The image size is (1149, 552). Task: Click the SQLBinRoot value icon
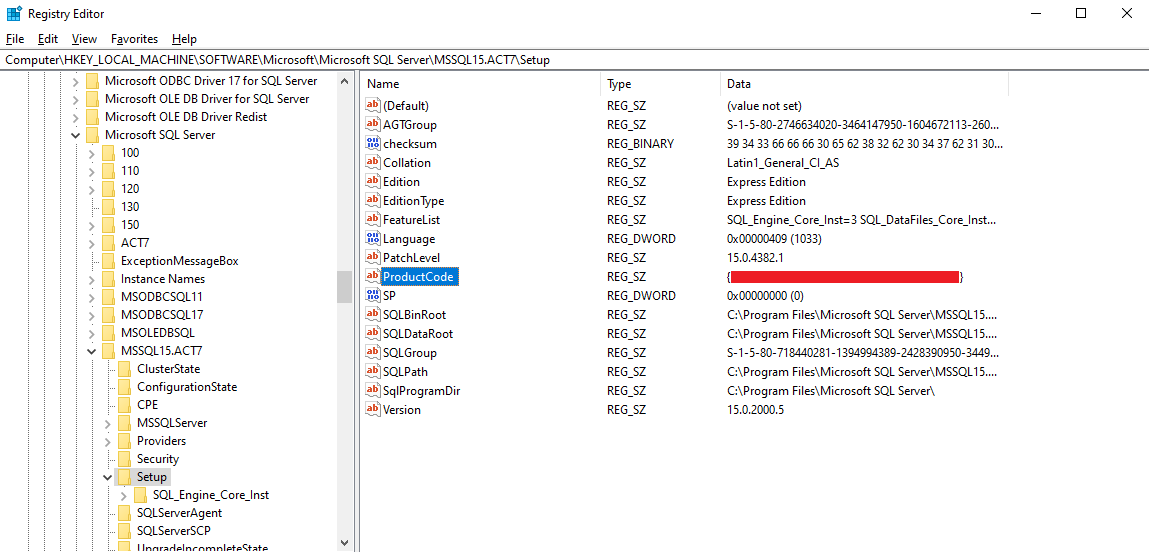[x=373, y=314]
